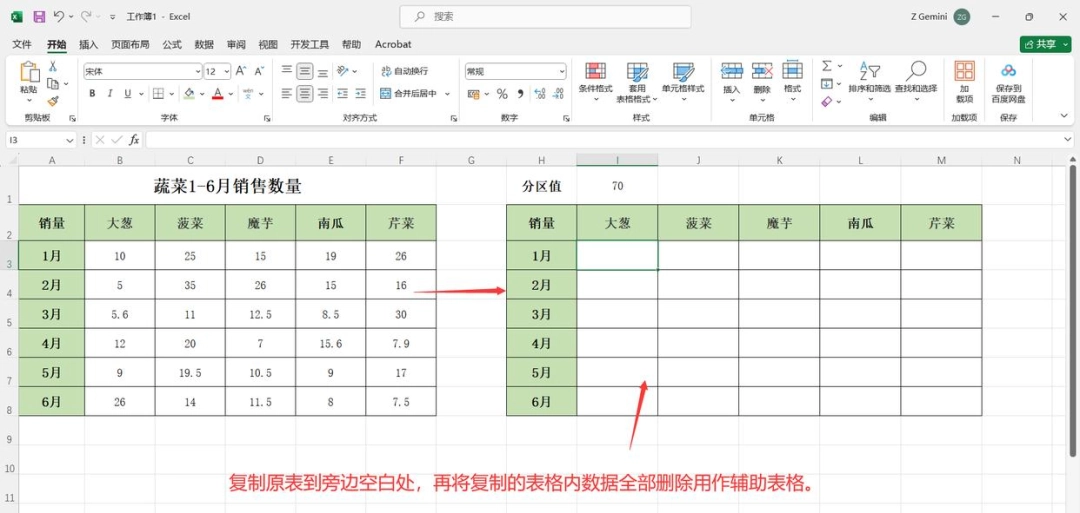Apply percent style format
Viewport: 1080px width, 513px height.
click(x=502, y=94)
